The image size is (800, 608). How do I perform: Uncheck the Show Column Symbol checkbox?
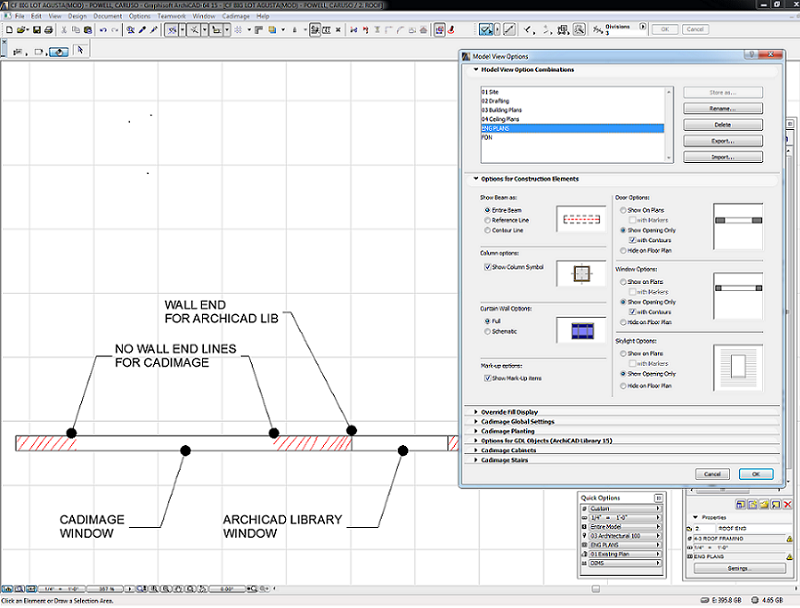[487, 267]
